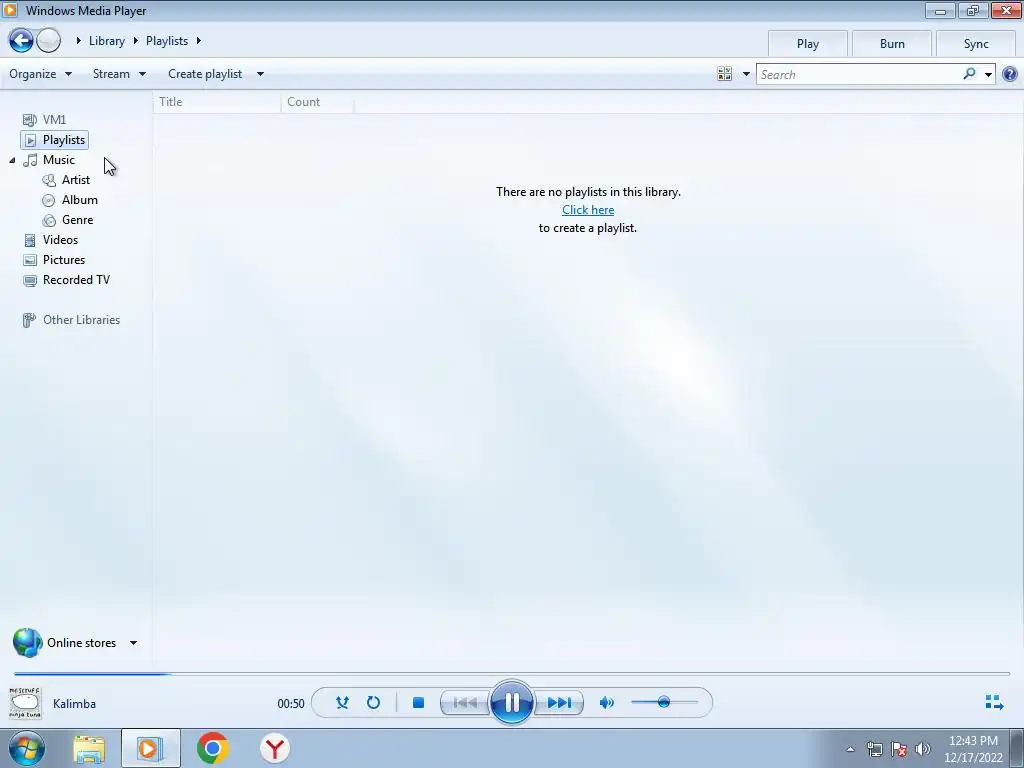Stop the playing track

[419, 703]
